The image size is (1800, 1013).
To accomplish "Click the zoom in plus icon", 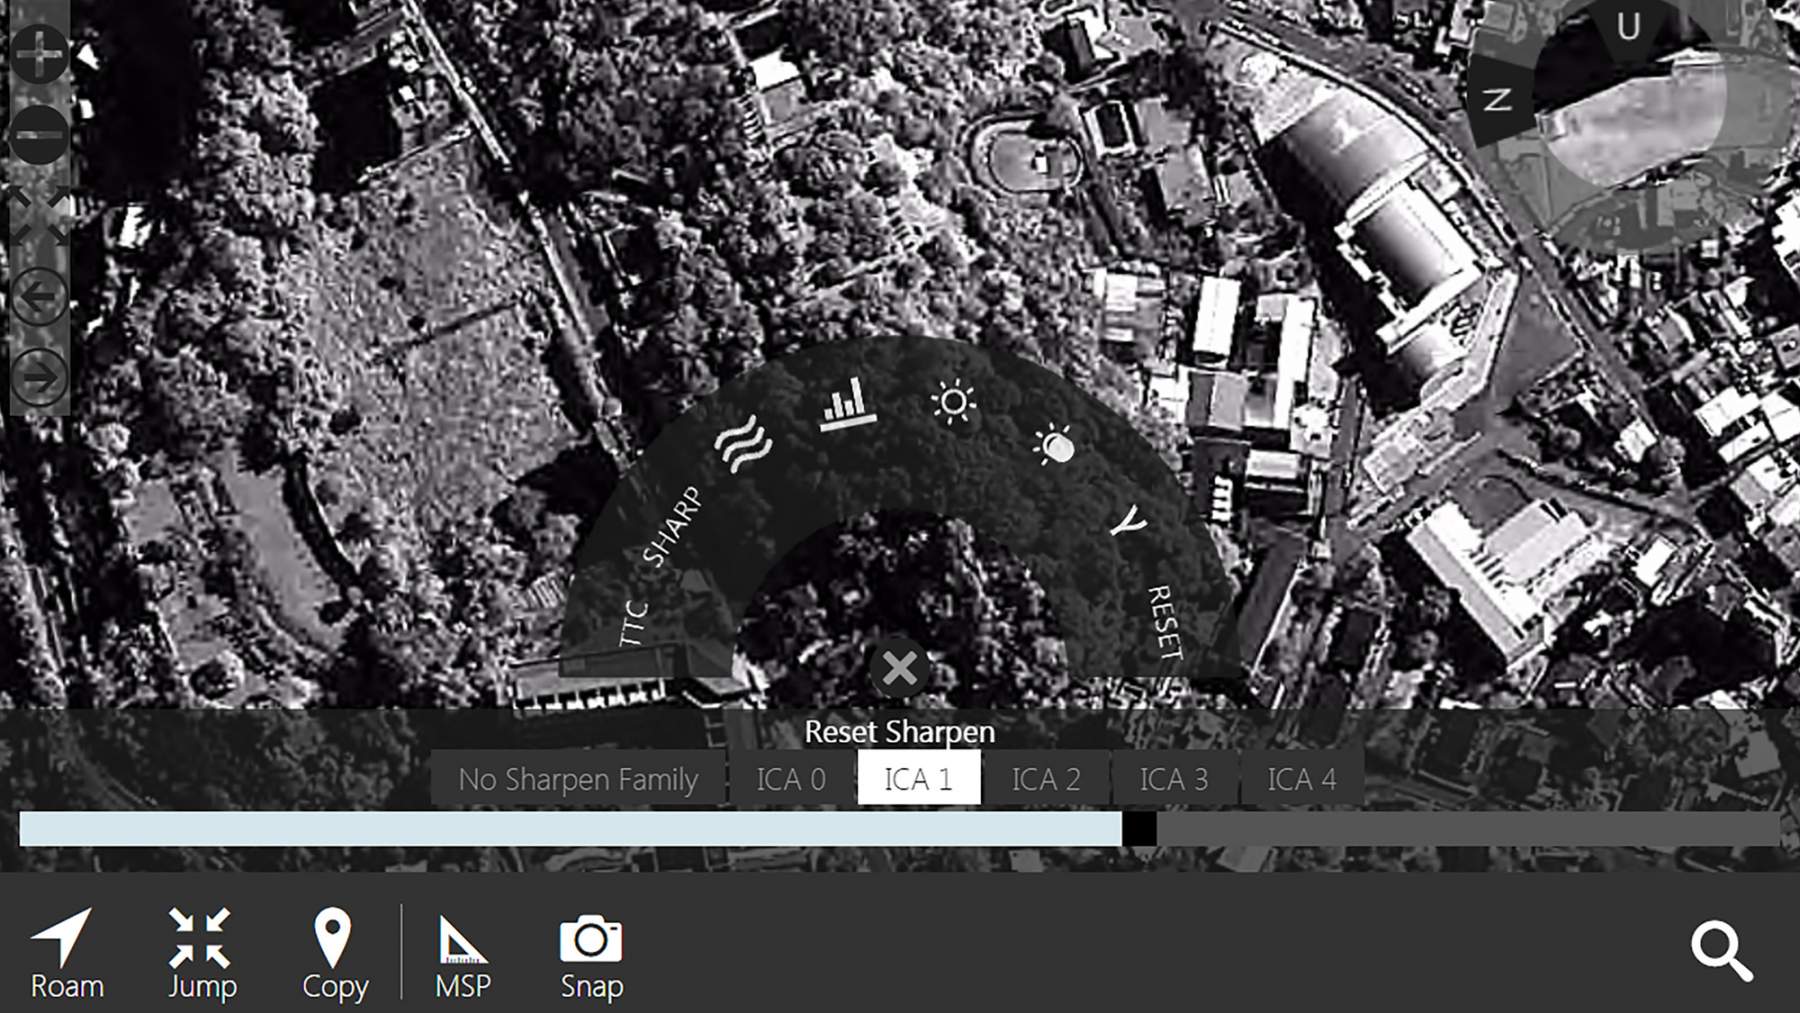I will pyautogui.click(x=39, y=52).
